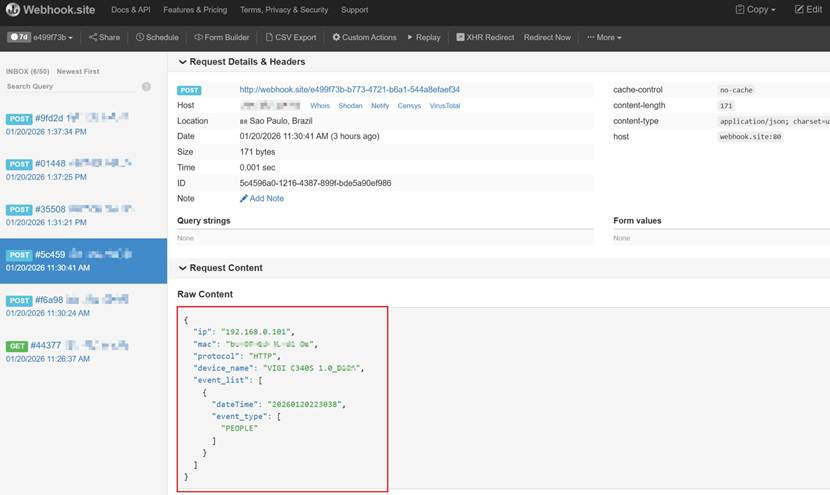Click the "PEOPLE" value in raw content
The image size is (830, 495).
tap(239, 428)
